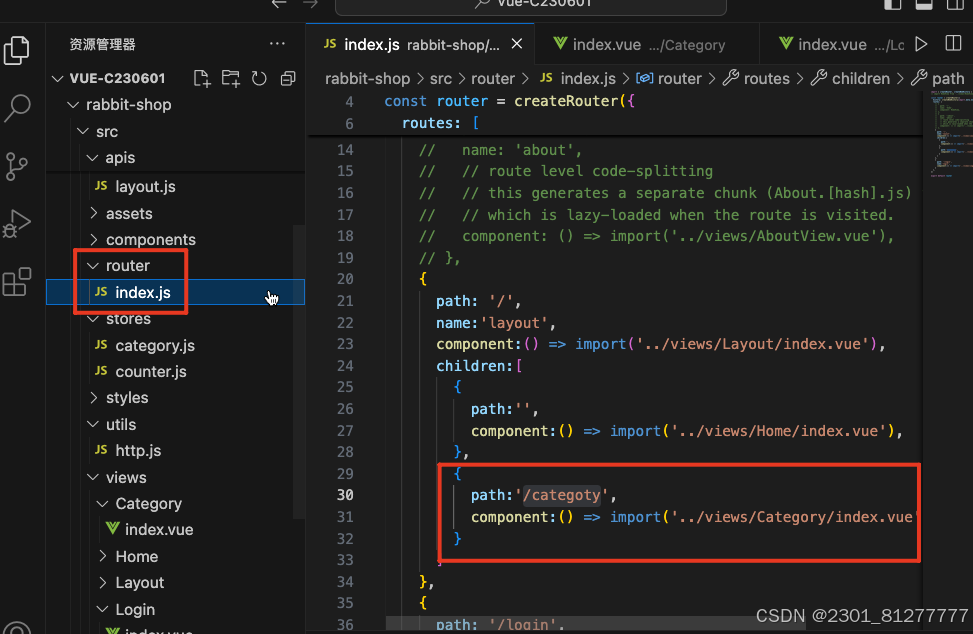Click the name:'layout' code line
Screen dimensions: 973x634
[x=495, y=323]
